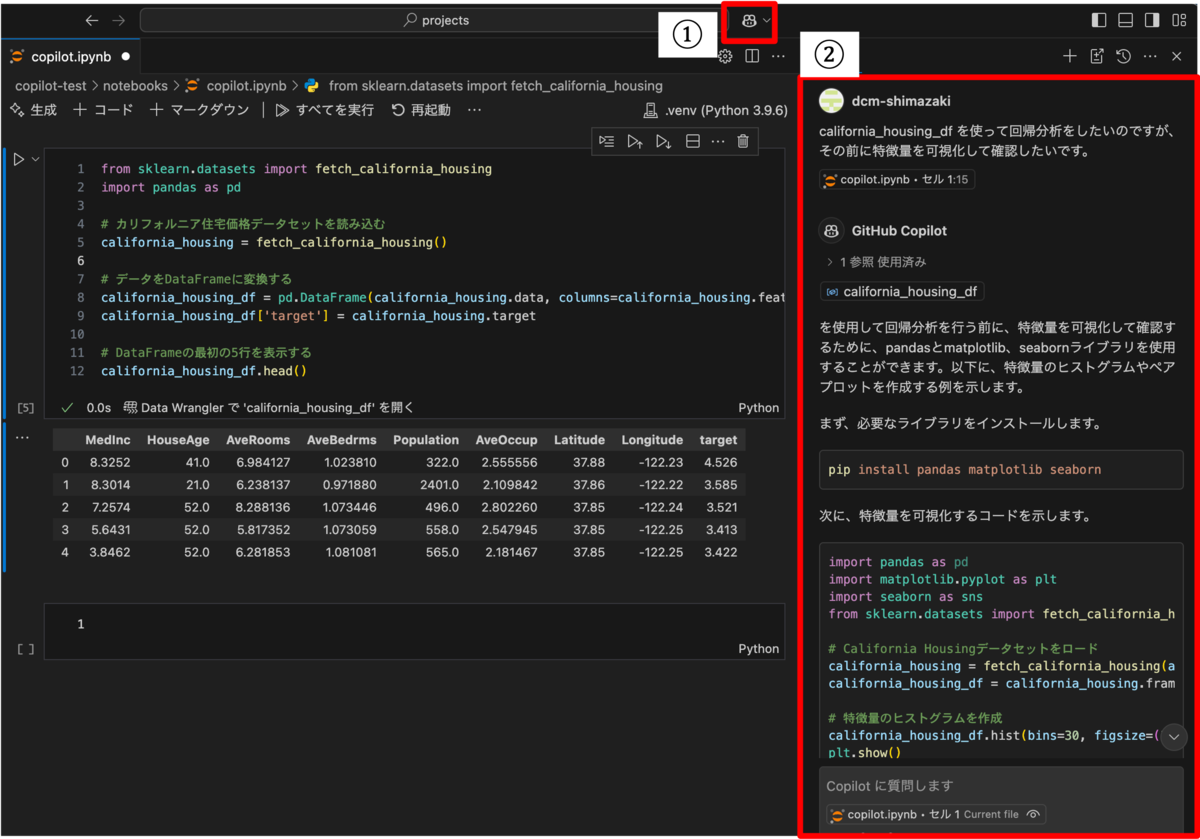Go back with the left arrow

(x=92, y=20)
